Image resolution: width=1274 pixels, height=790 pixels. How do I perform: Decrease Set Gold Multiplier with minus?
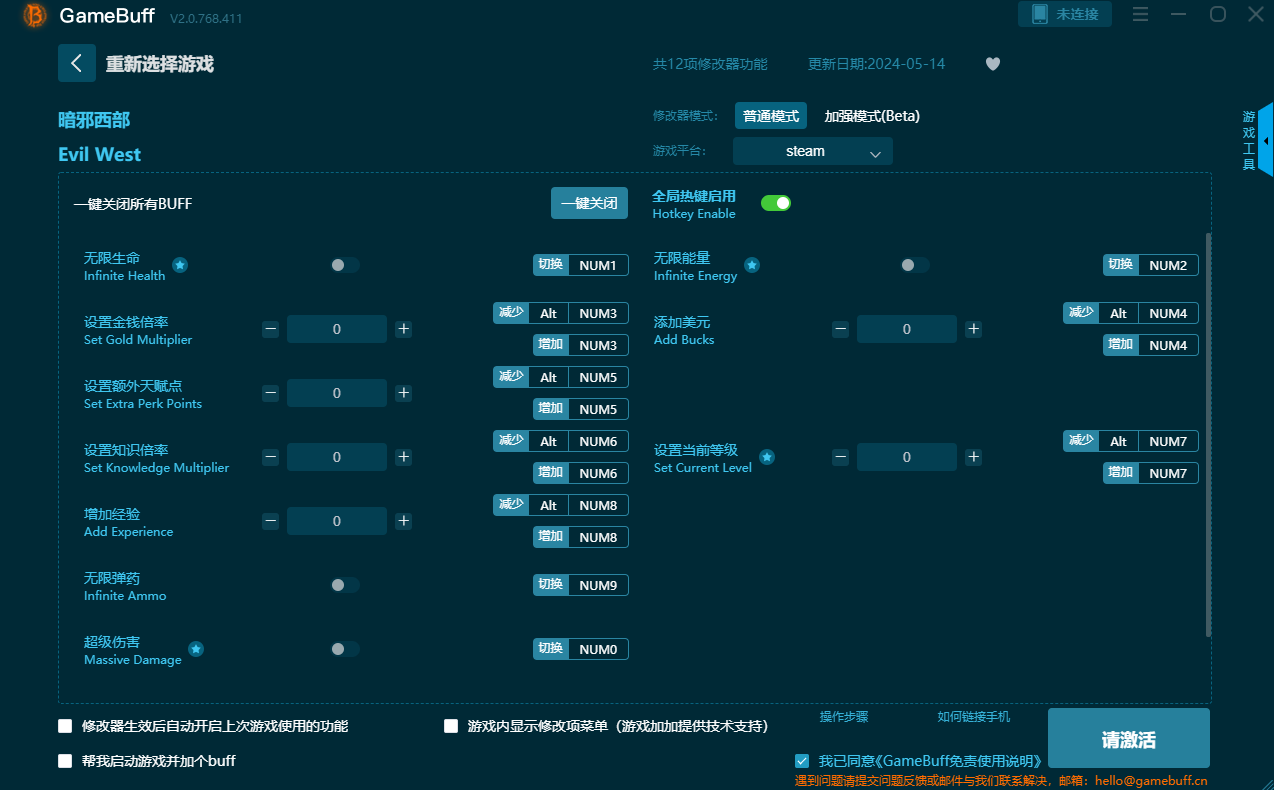pos(271,329)
